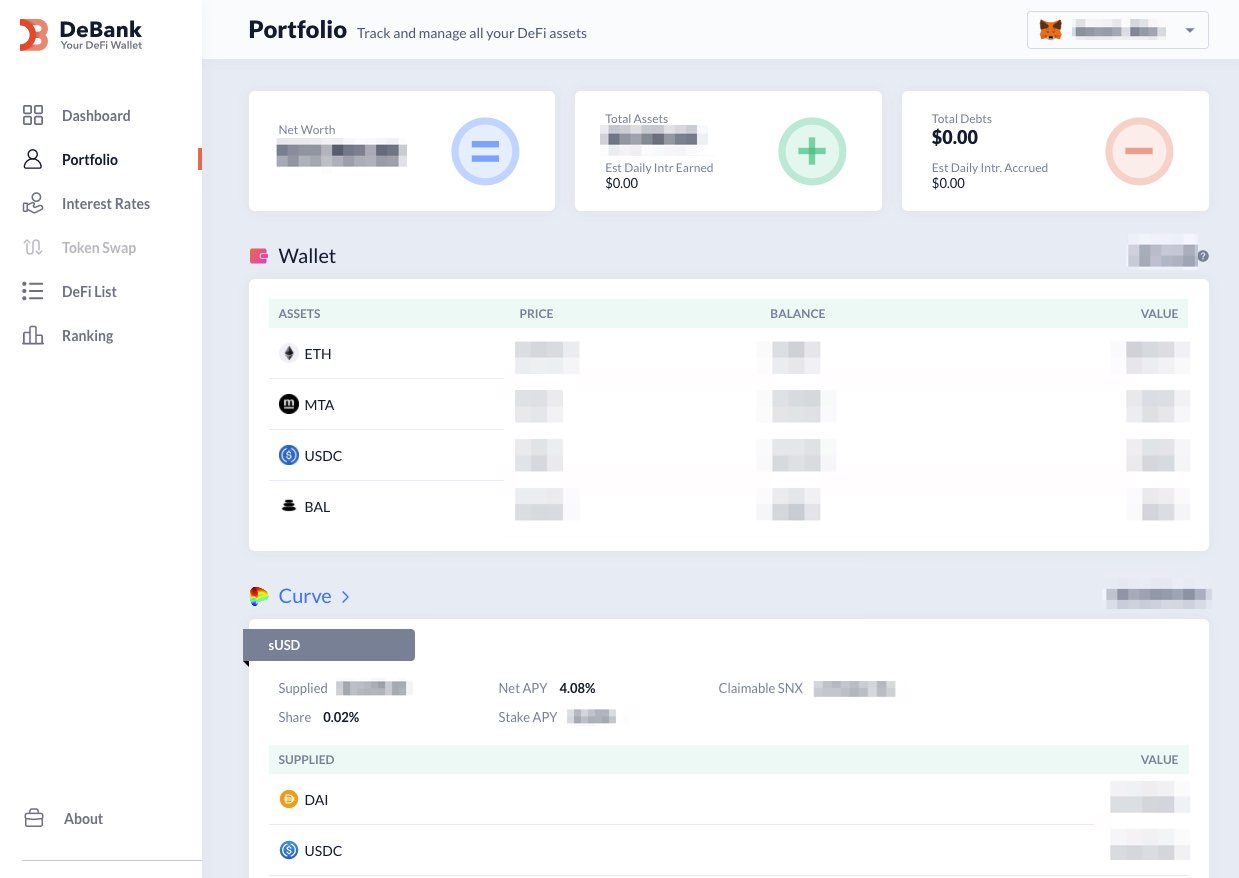Click the ETH token icon
Viewport: 1239px width, 878px height.
pos(288,353)
